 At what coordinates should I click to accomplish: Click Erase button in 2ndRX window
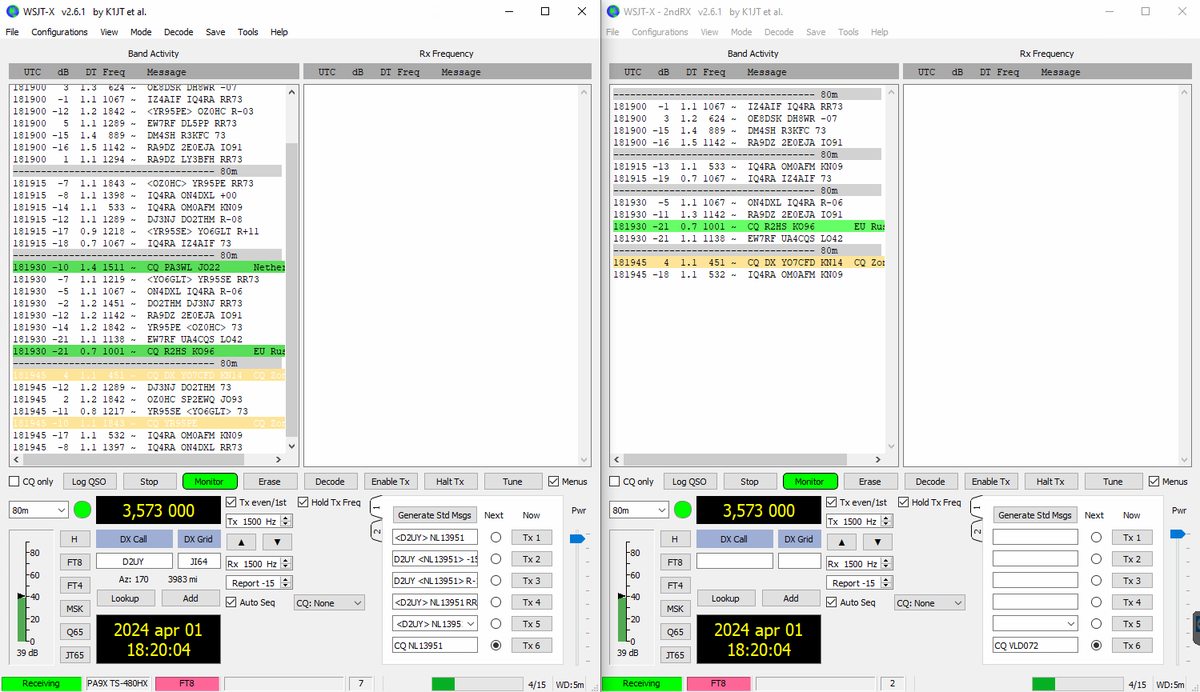tap(870, 481)
